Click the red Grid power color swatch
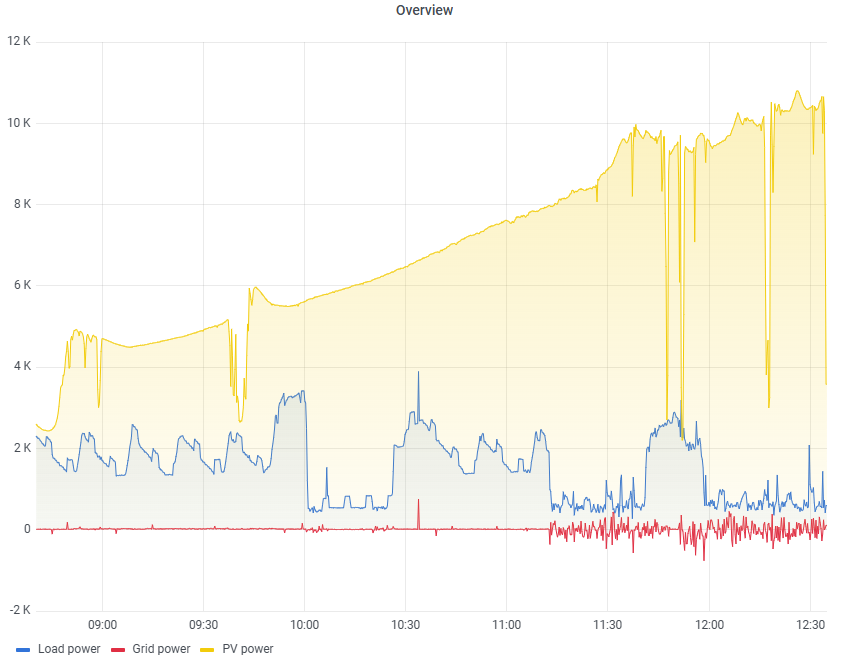The image size is (845, 658). point(117,649)
